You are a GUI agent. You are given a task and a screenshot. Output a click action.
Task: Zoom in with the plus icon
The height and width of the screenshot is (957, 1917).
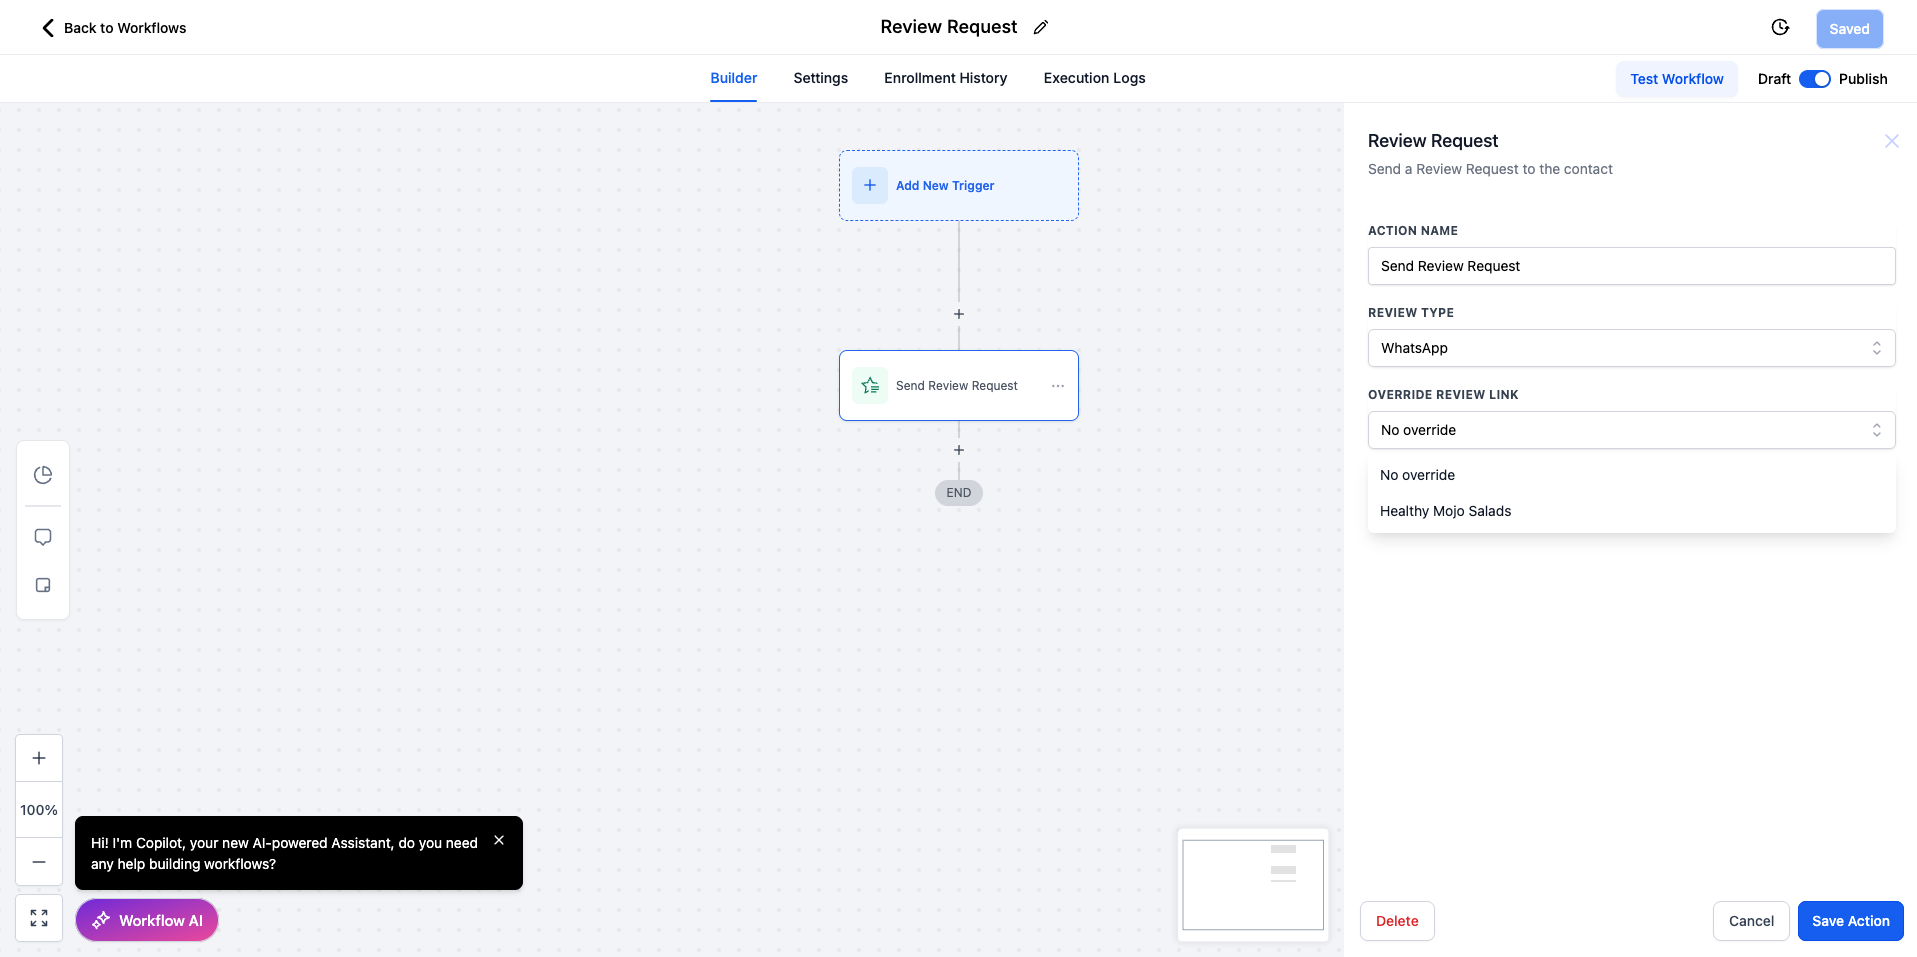pyautogui.click(x=39, y=758)
